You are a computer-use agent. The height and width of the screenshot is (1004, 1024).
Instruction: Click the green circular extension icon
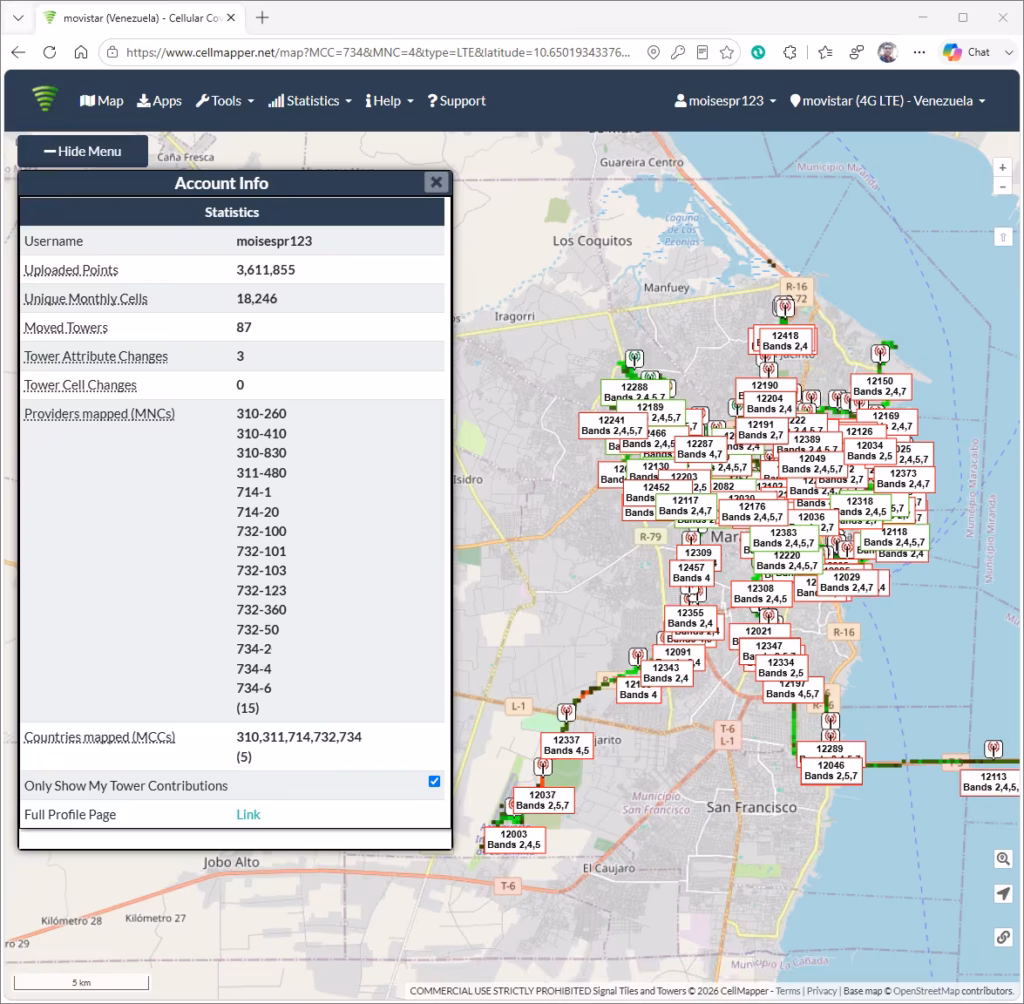758,52
